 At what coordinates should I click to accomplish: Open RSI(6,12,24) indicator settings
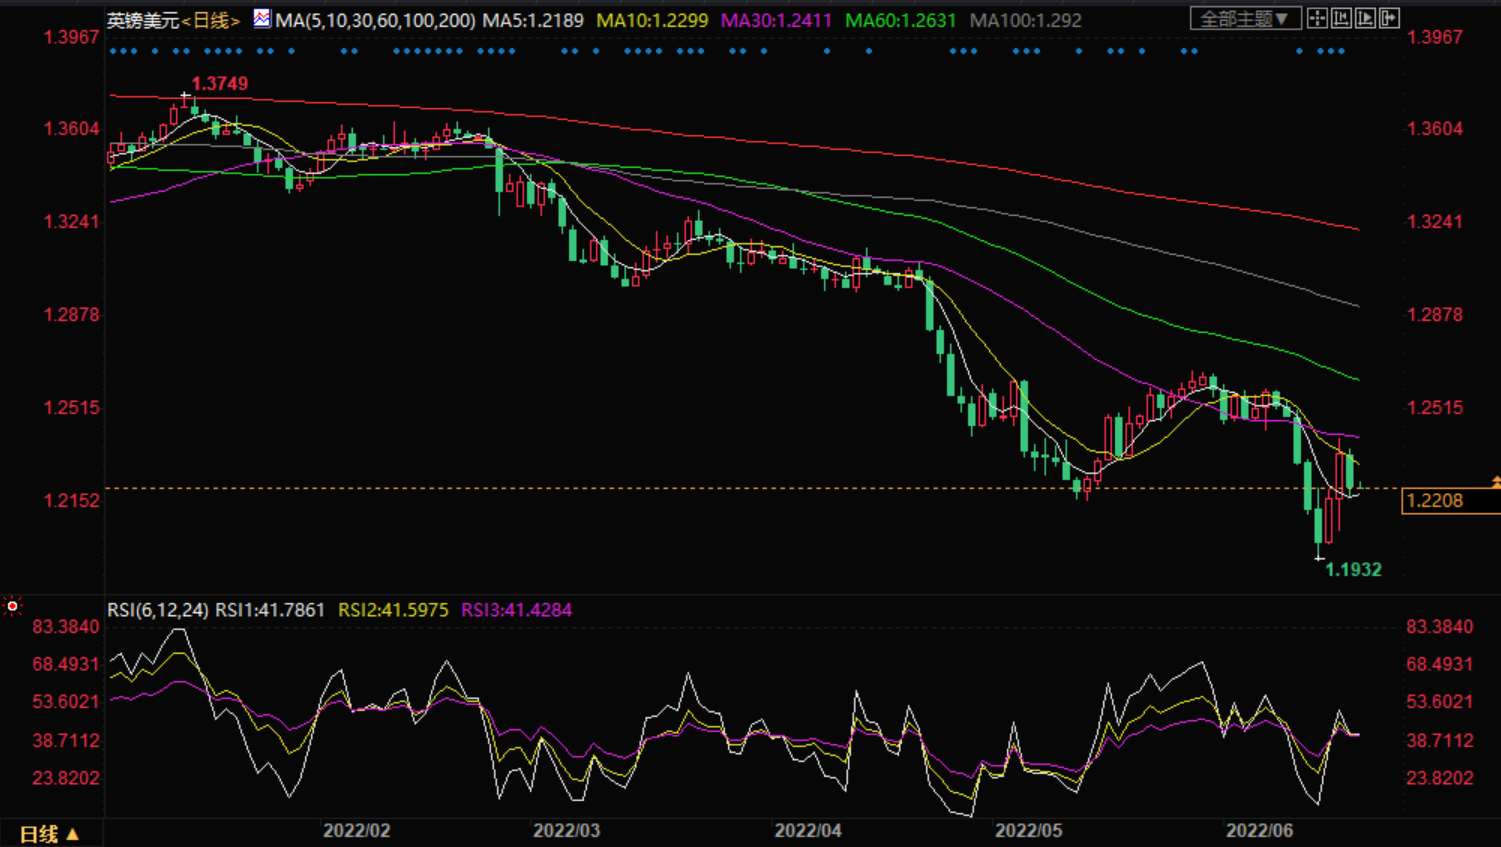(158, 610)
